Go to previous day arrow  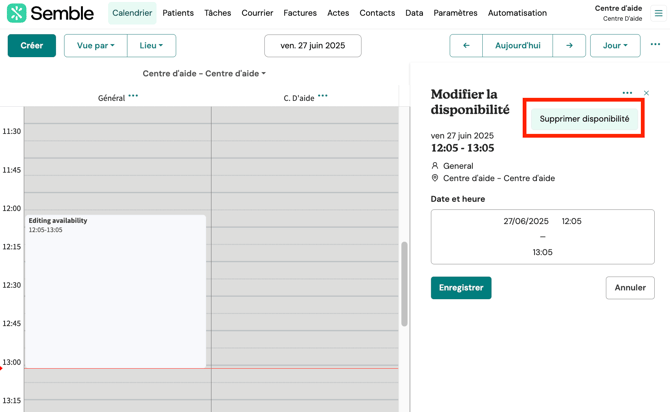[x=466, y=45]
